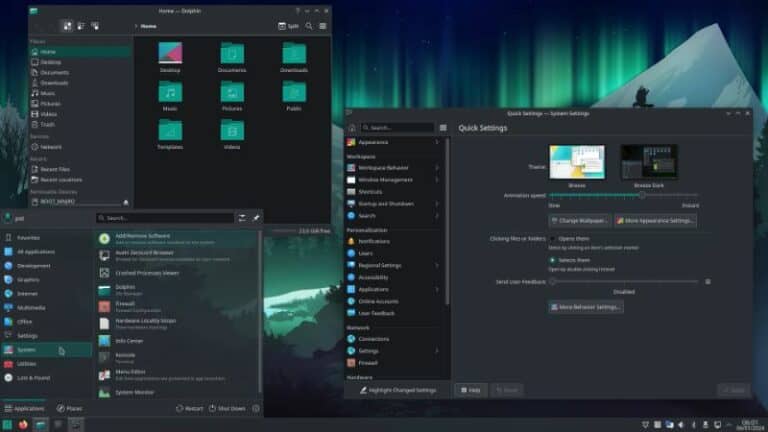This screenshot has height=432, width=768.
Task: Open the Videos folder icon in file view
Action: (232, 130)
